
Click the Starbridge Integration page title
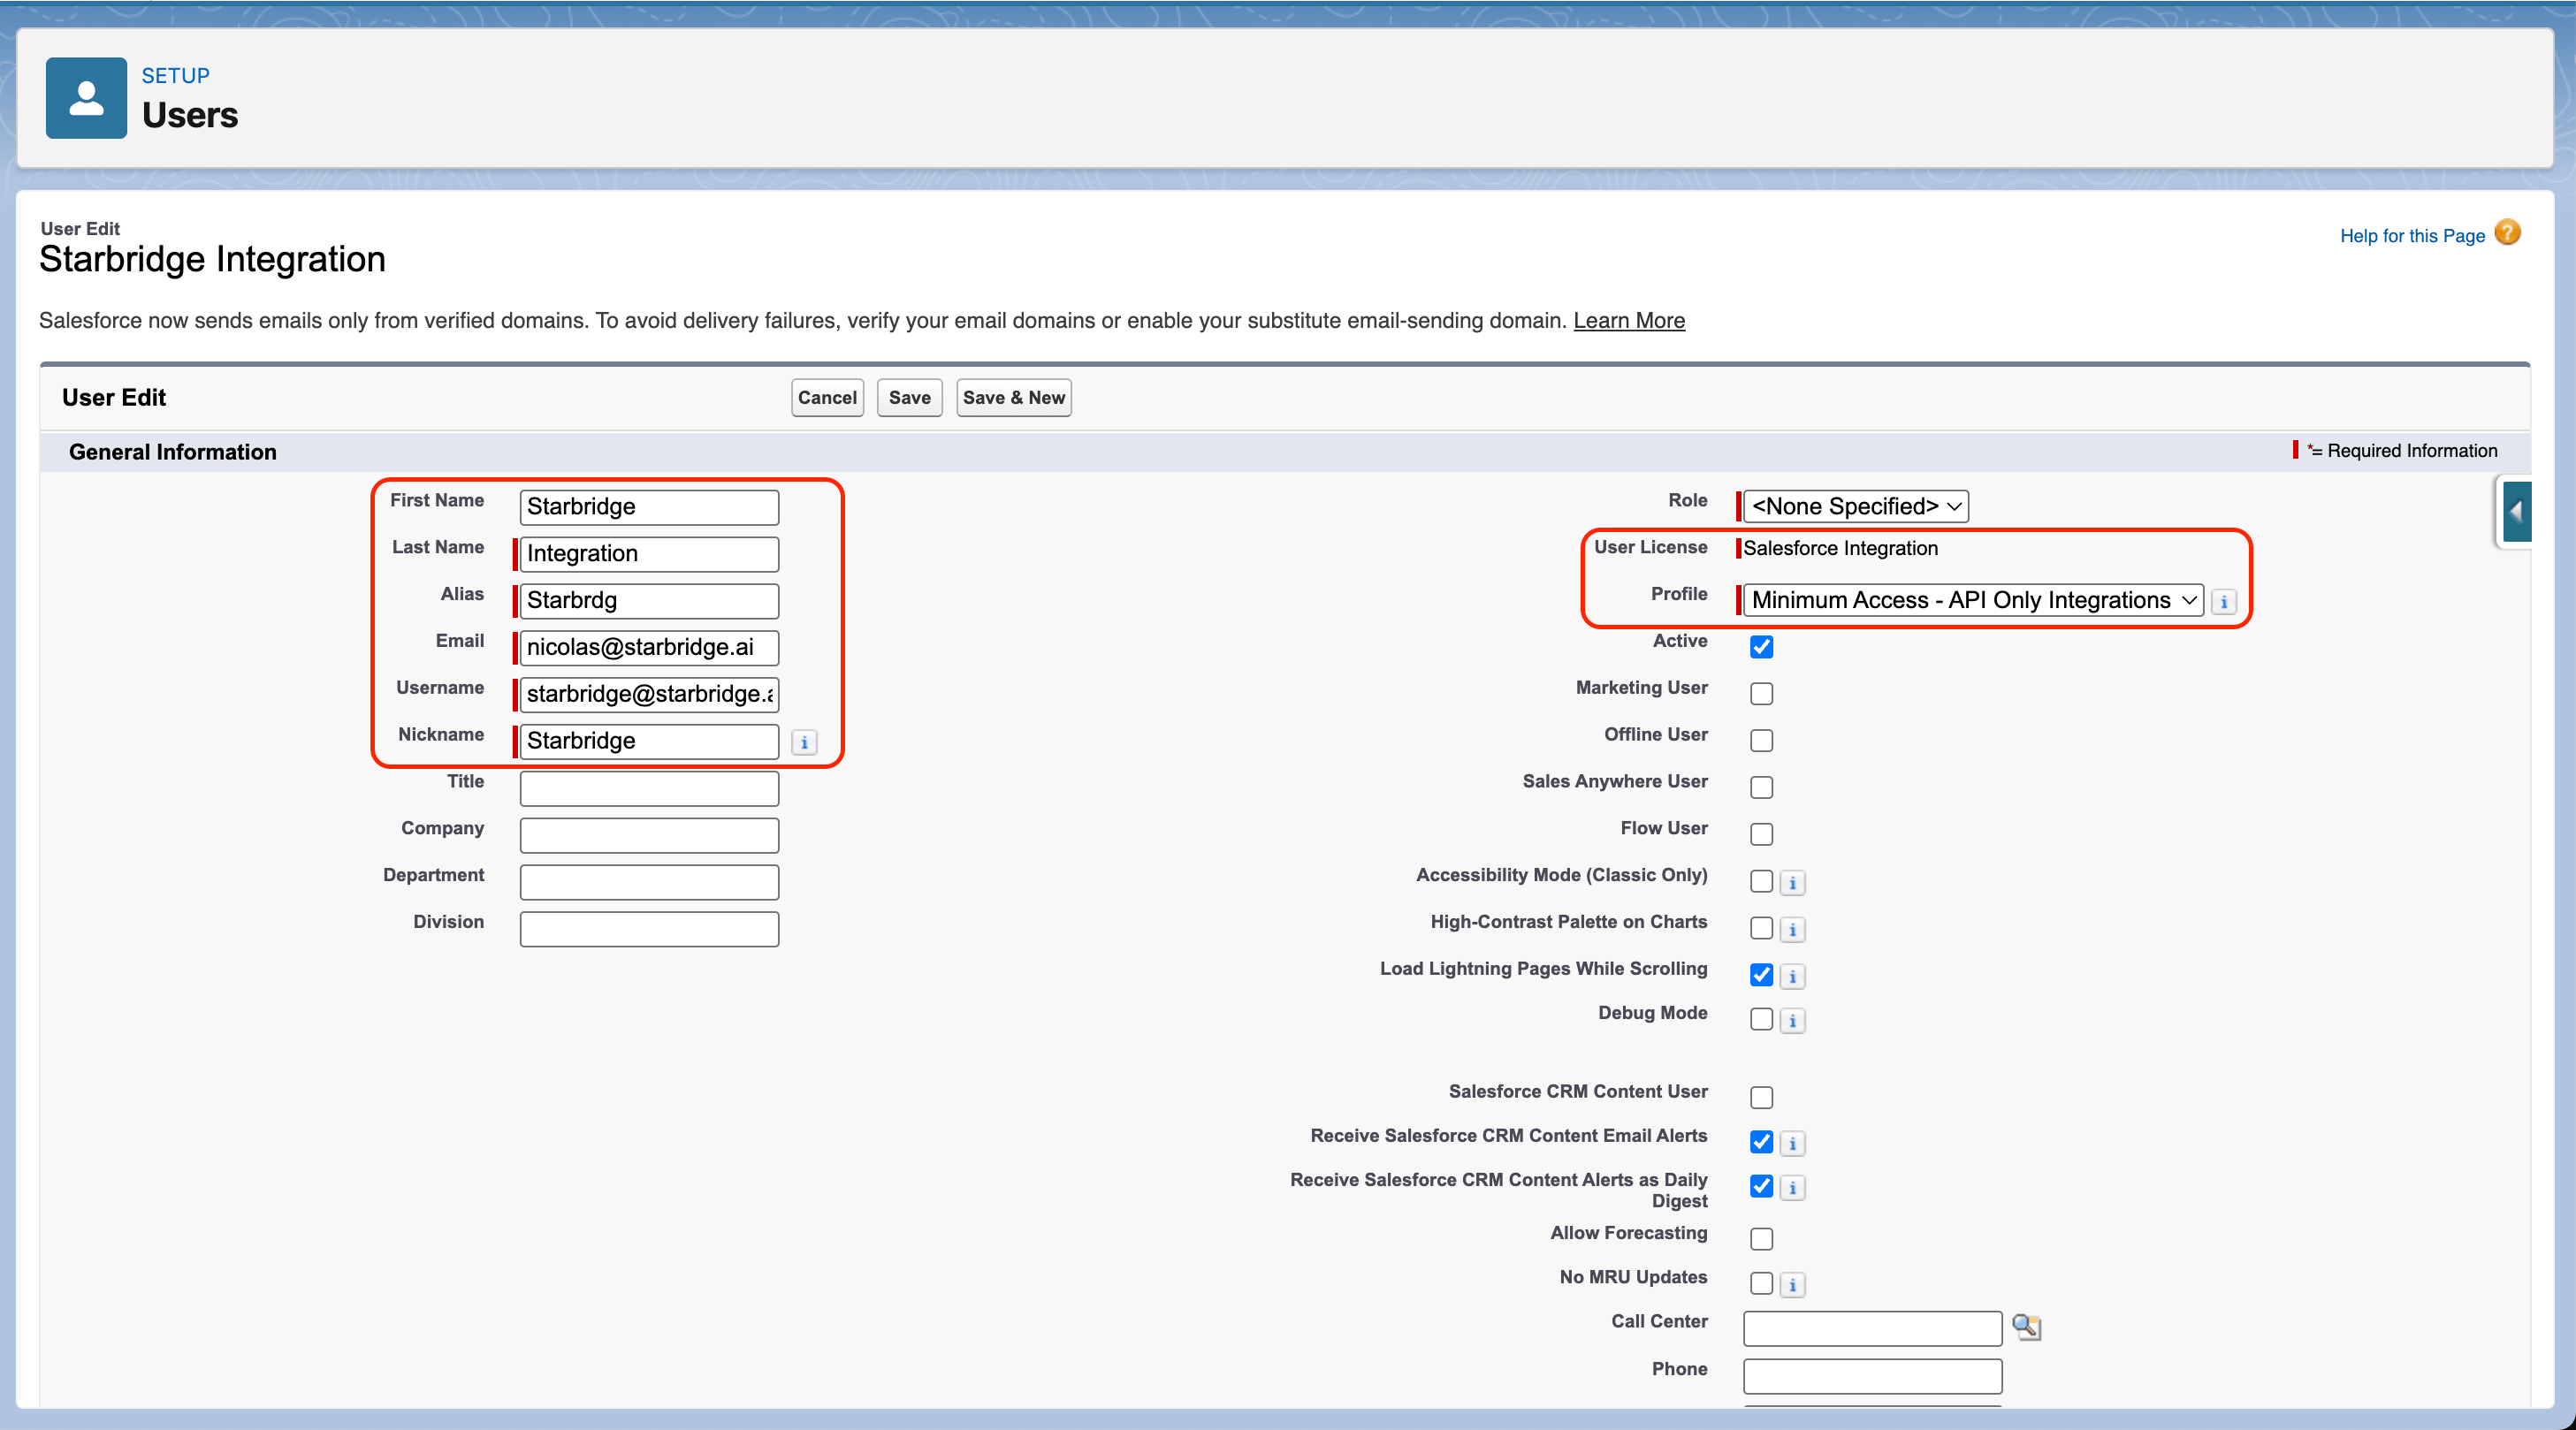[x=212, y=260]
